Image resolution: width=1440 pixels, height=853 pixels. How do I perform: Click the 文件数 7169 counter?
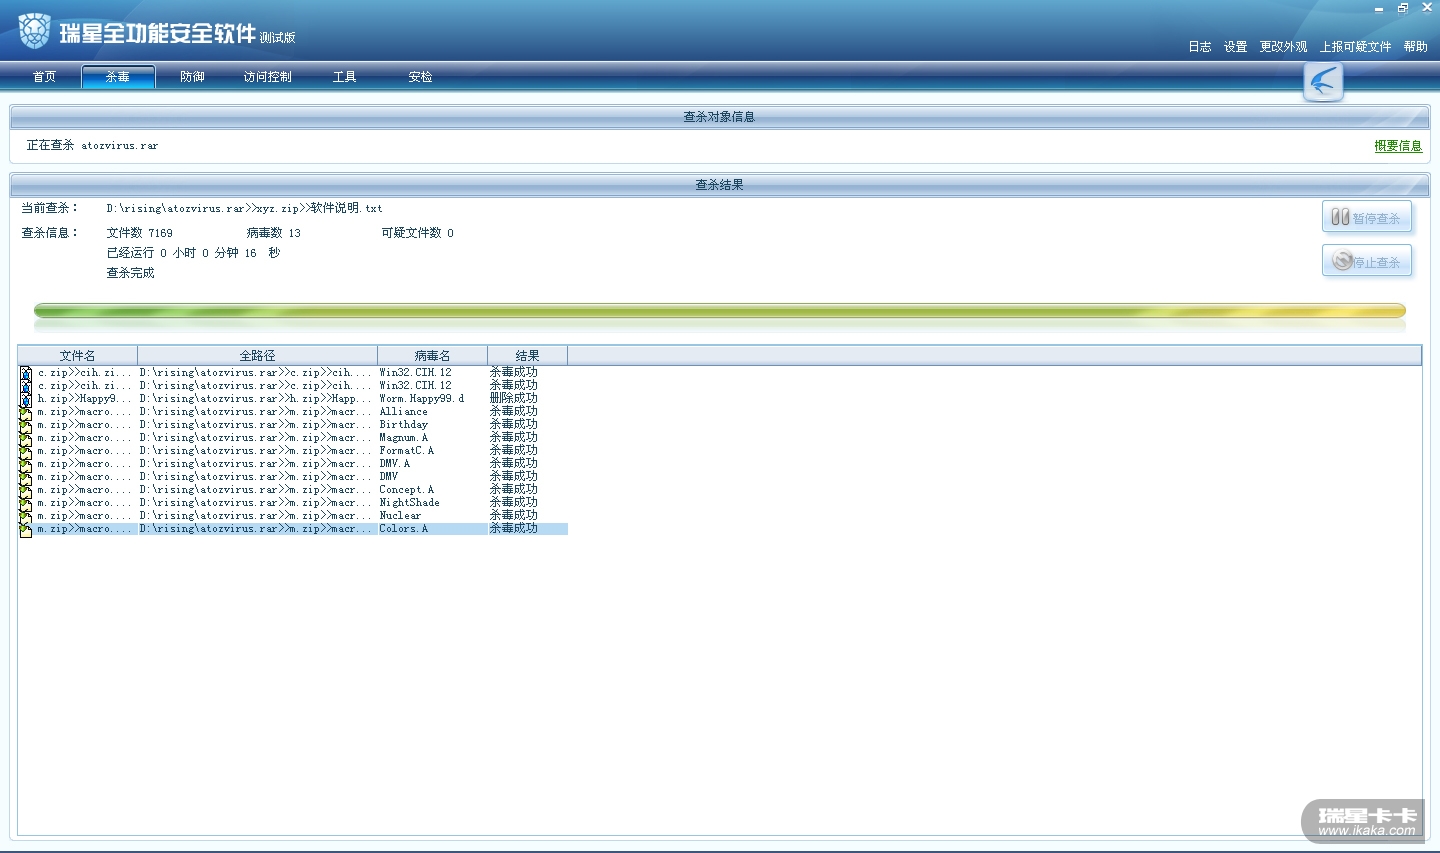(140, 233)
